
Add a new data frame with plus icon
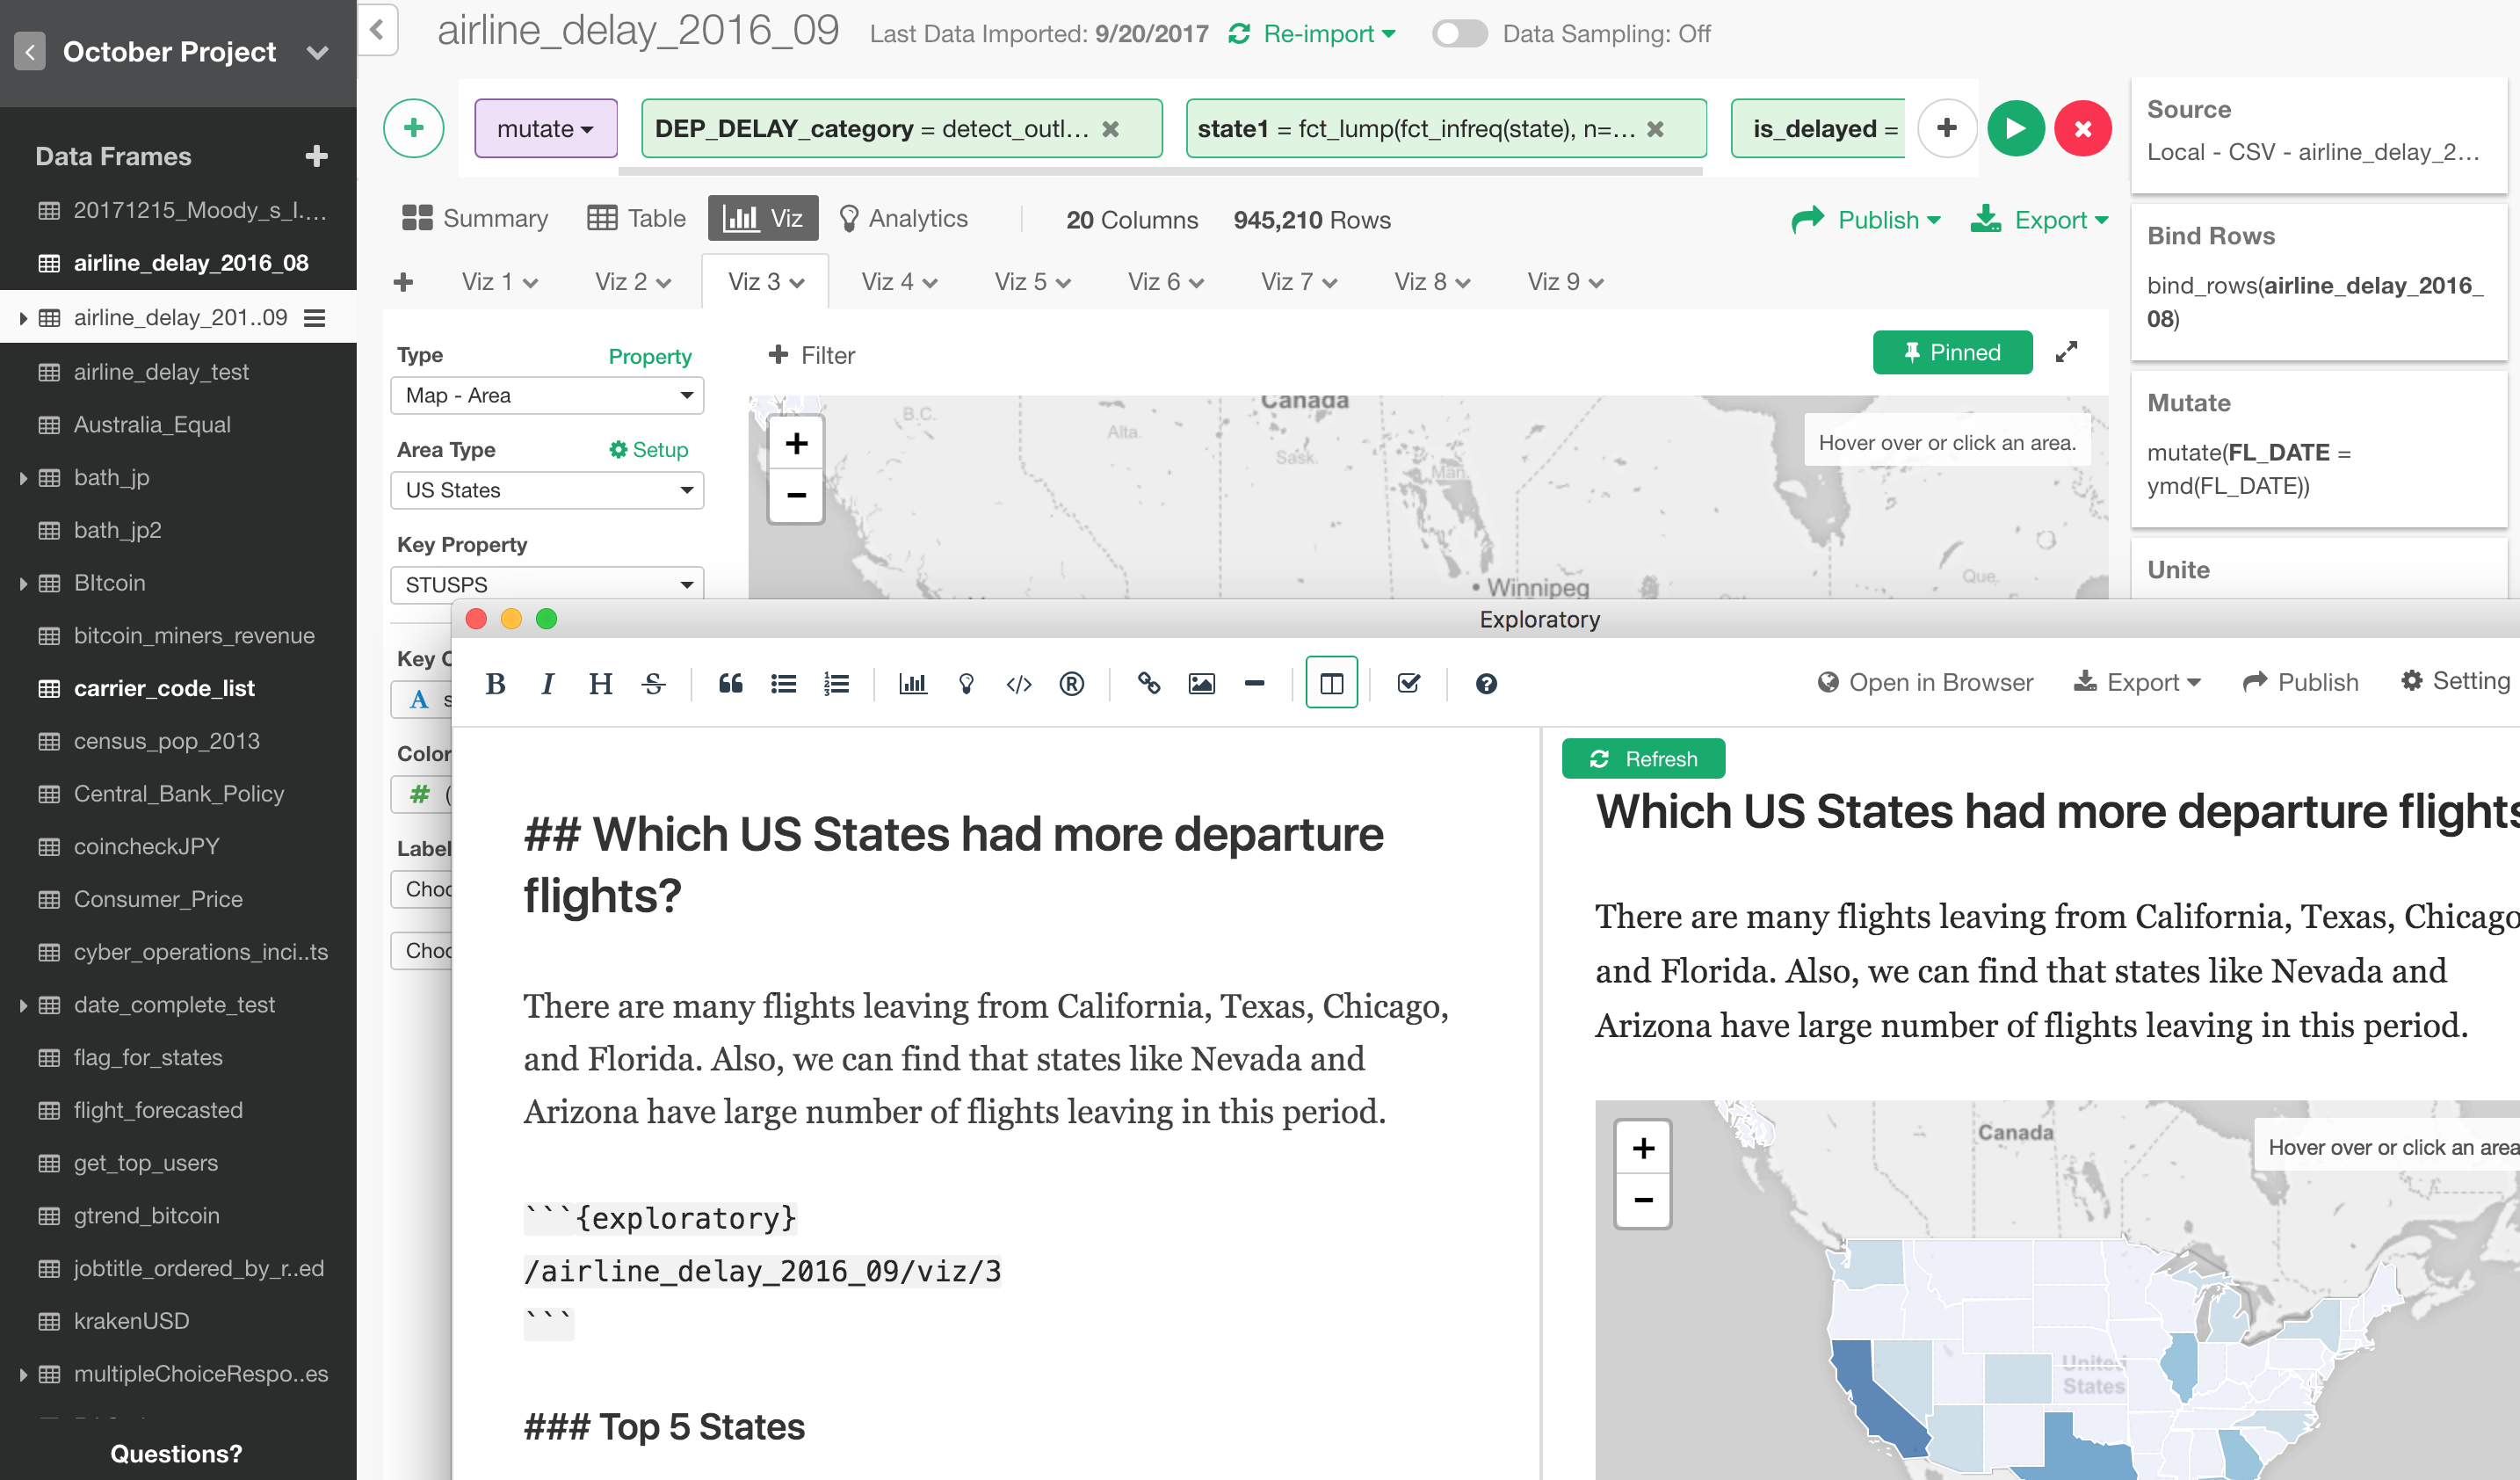(x=316, y=156)
